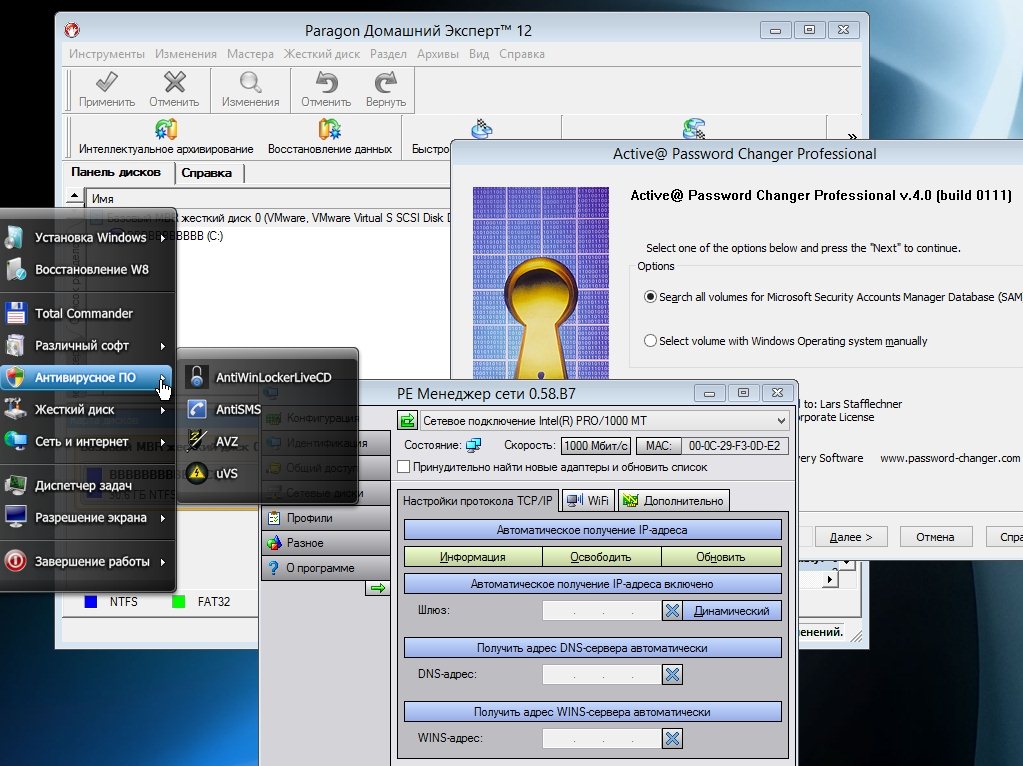Image resolution: width=1023 pixels, height=766 pixels.
Task: Open the Wizards menu in Paragon menu bar
Action: pos(249,54)
